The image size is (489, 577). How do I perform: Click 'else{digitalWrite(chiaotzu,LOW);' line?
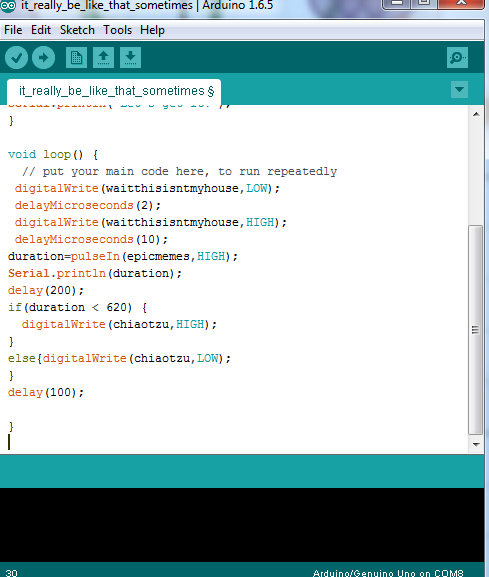tap(119, 358)
